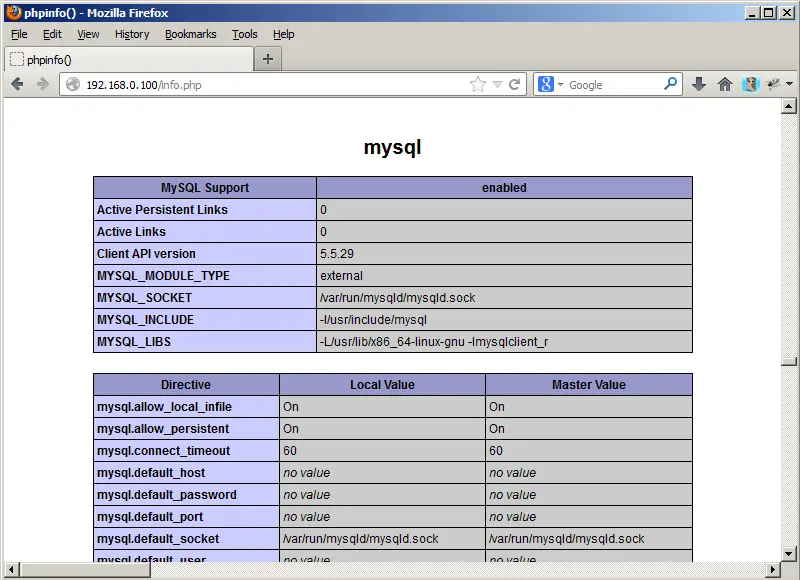Click the "Local Value" column header
The width and height of the screenshot is (800, 580).
click(x=382, y=385)
